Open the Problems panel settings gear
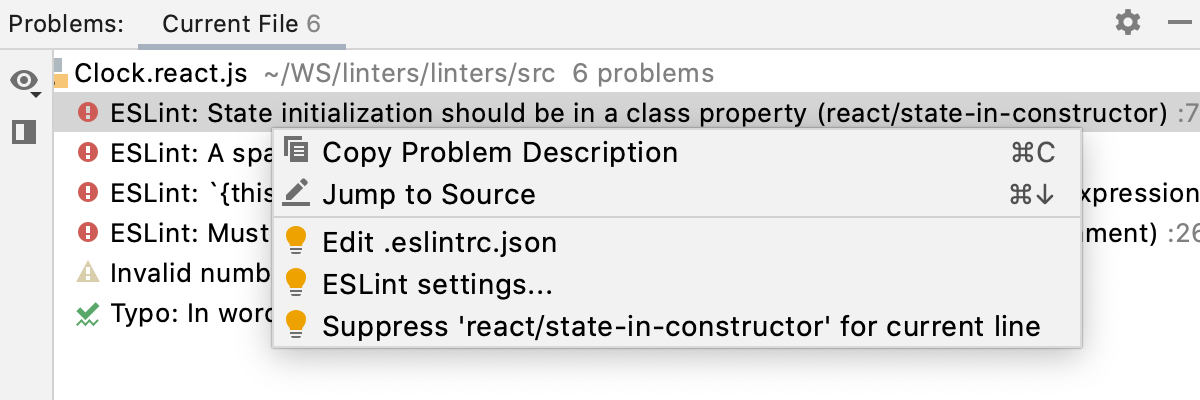 (x=1128, y=22)
